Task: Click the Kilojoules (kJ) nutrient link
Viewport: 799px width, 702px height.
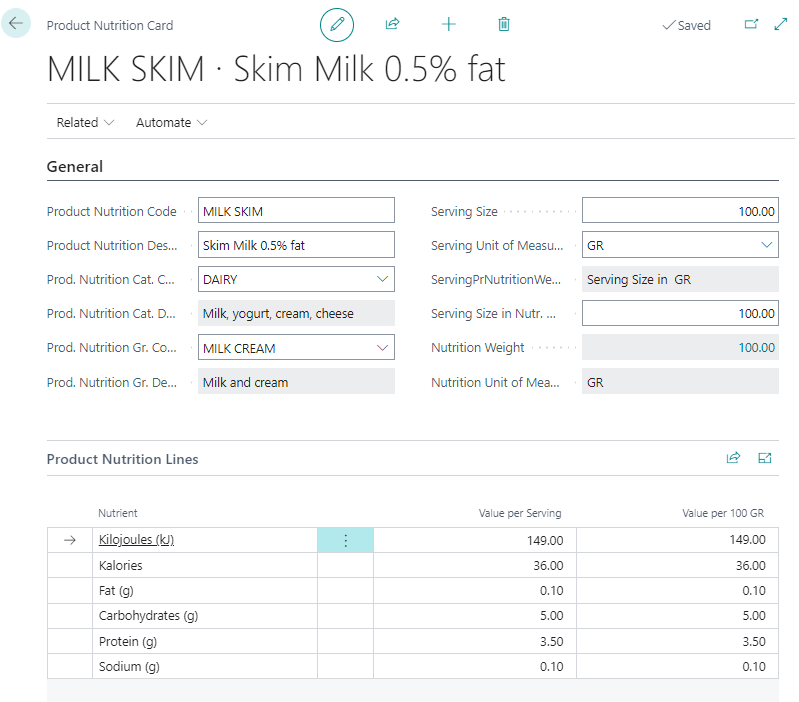Action: click(x=137, y=540)
